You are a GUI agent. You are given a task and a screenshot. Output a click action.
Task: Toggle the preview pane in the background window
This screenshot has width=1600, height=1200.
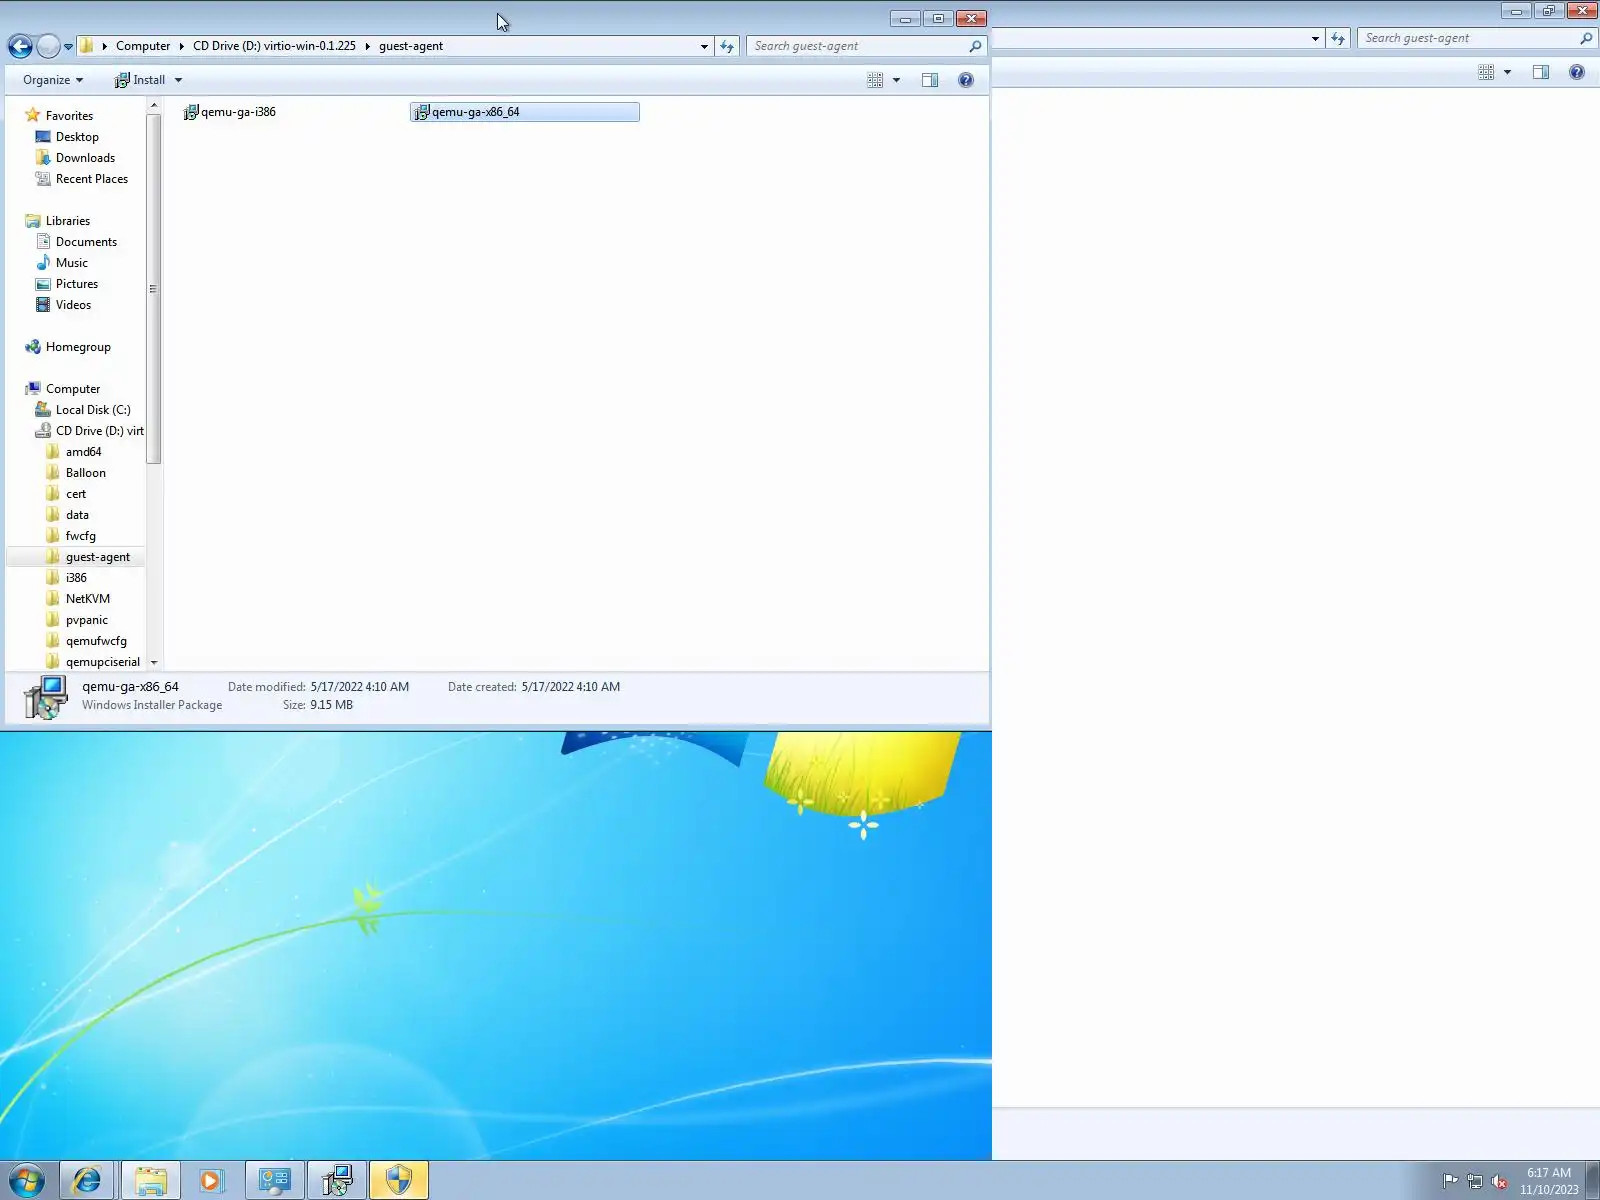1541,72
